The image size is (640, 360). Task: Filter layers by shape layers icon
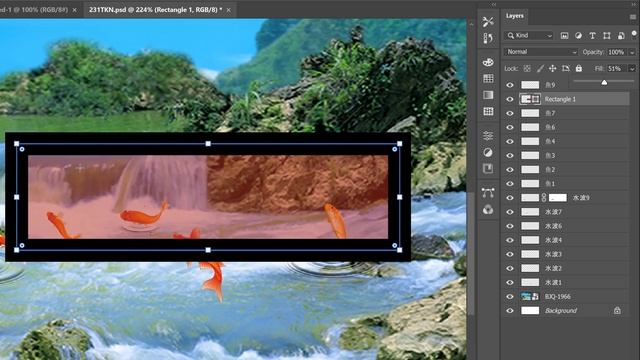(607, 36)
